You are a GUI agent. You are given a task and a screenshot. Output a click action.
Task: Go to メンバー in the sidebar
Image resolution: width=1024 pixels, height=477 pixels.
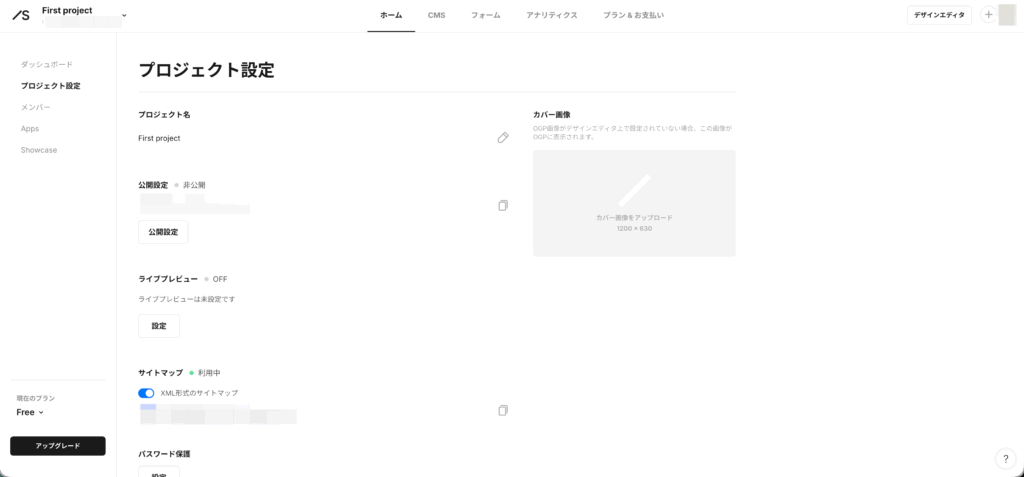point(35,107)
